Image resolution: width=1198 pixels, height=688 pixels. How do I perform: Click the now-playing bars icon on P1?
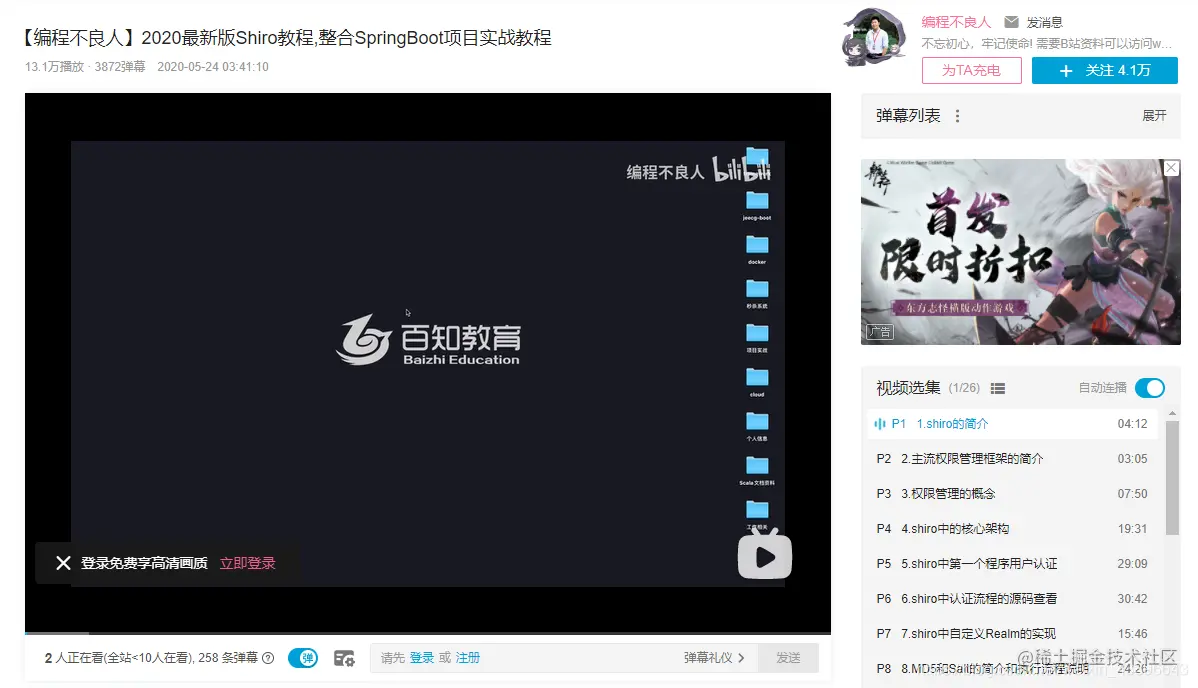point(880,424)
